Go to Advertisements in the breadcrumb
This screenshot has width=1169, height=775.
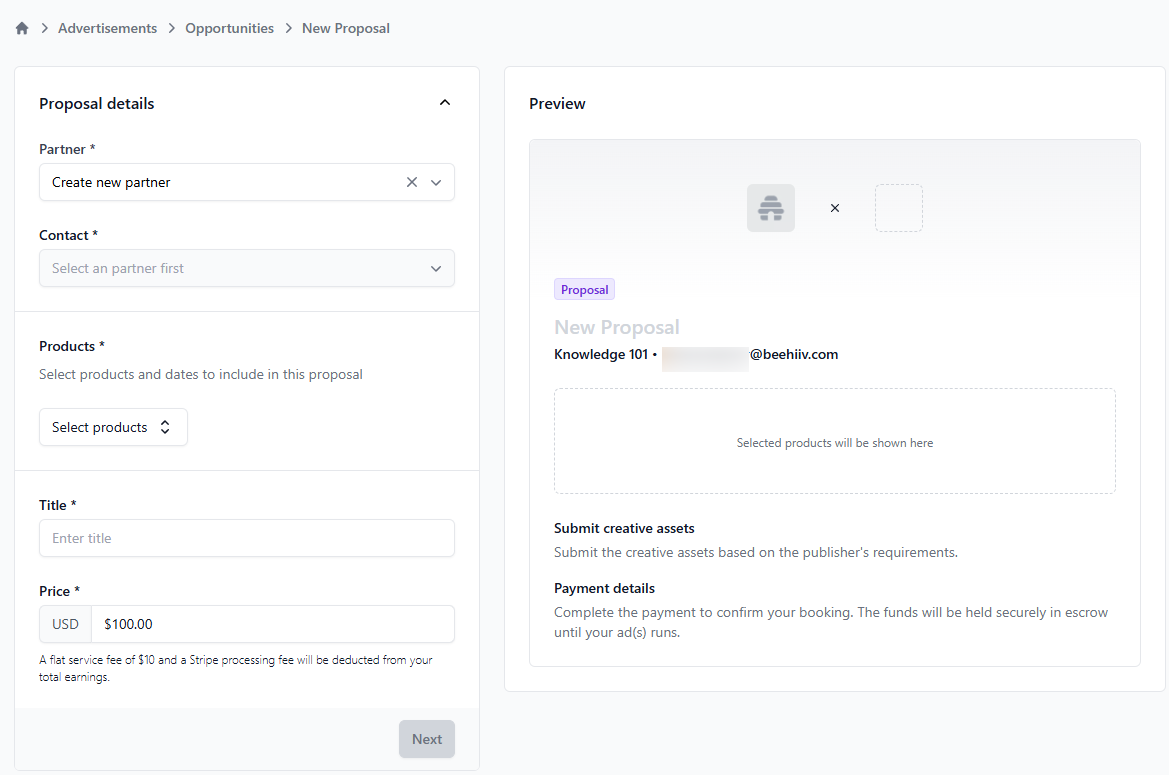107,29
